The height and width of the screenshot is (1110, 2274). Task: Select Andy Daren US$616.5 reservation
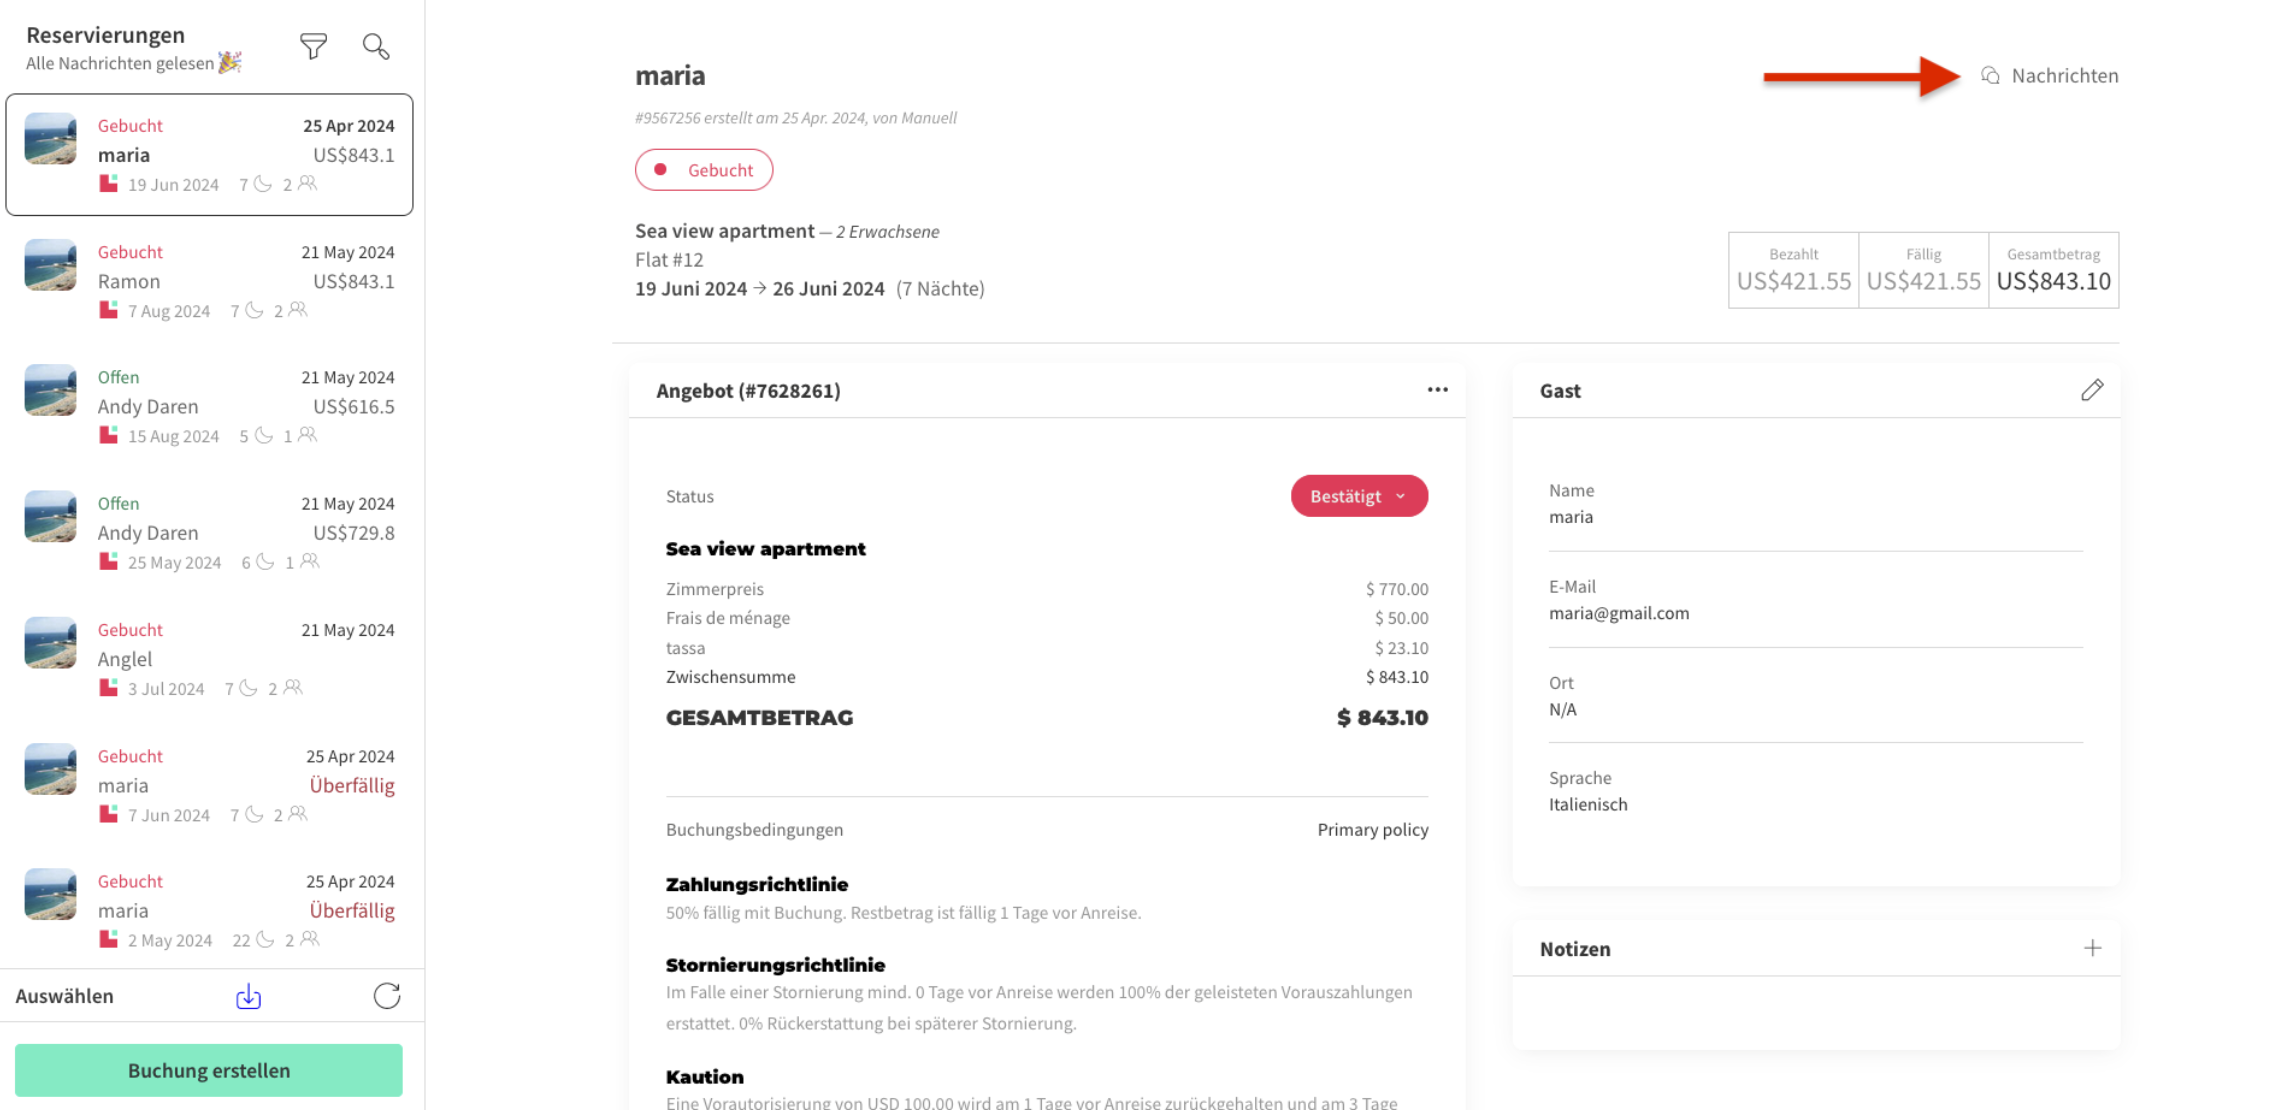click(209, 406)
